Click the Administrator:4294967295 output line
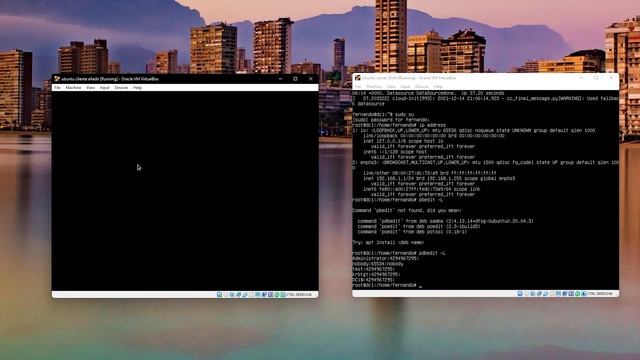This screenshot has height=360, width=640. pyautogui.click(x=385, y=258)
